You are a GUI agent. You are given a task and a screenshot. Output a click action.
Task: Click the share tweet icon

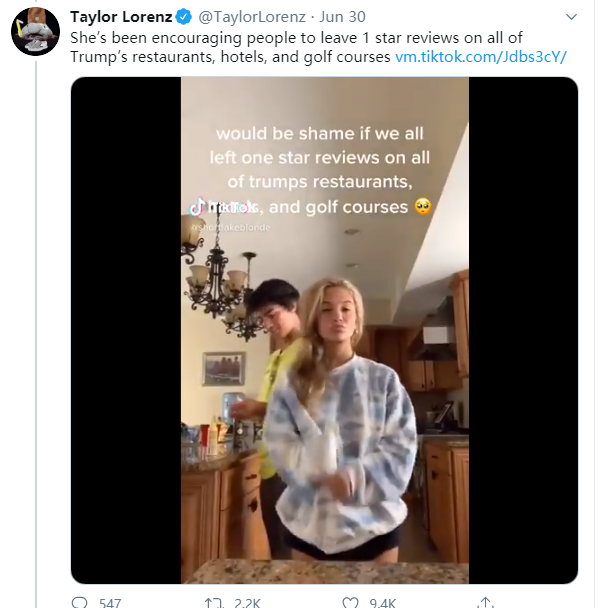coord(485,602)
